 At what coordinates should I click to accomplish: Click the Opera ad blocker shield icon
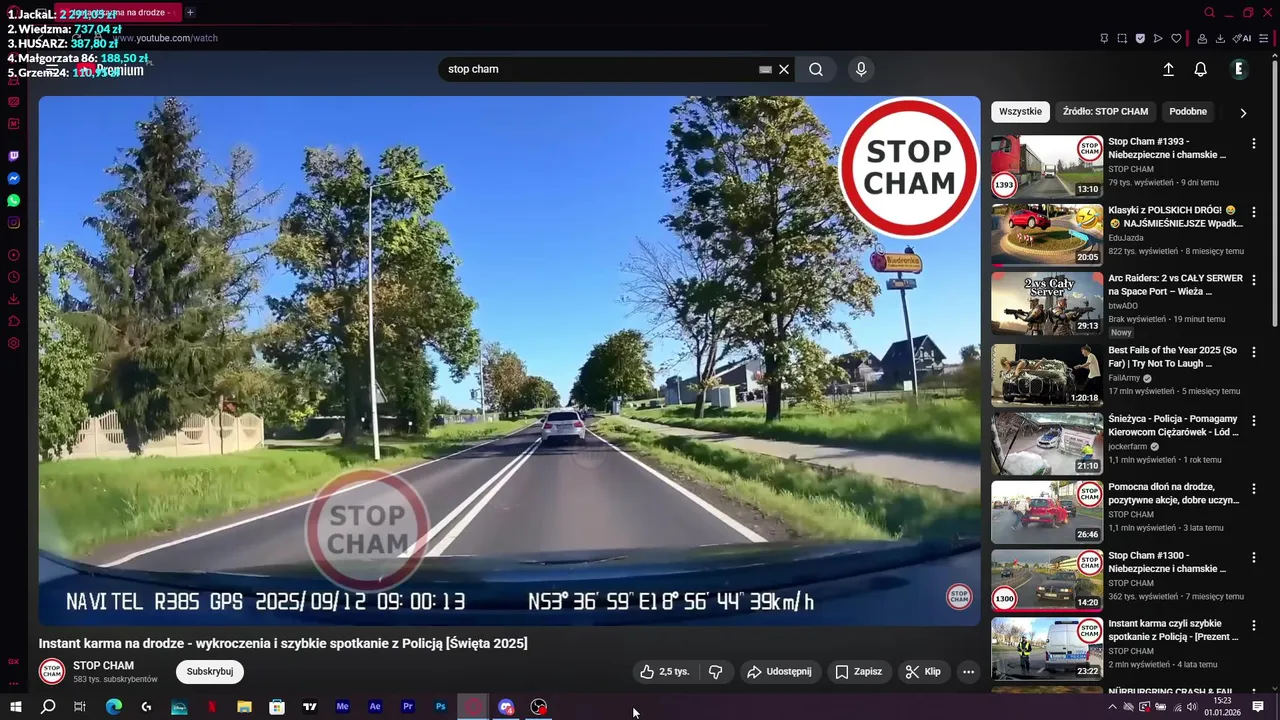click(1140, 38)
